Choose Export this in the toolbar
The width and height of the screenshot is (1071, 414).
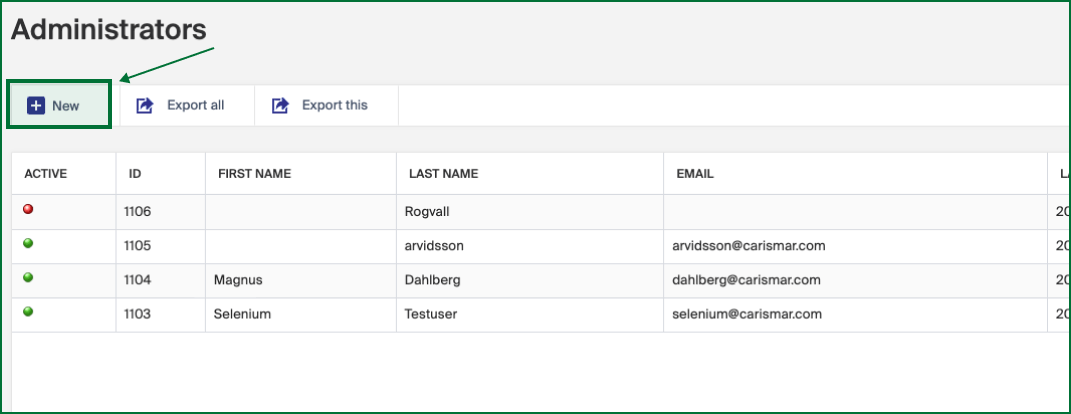point(334,105)
